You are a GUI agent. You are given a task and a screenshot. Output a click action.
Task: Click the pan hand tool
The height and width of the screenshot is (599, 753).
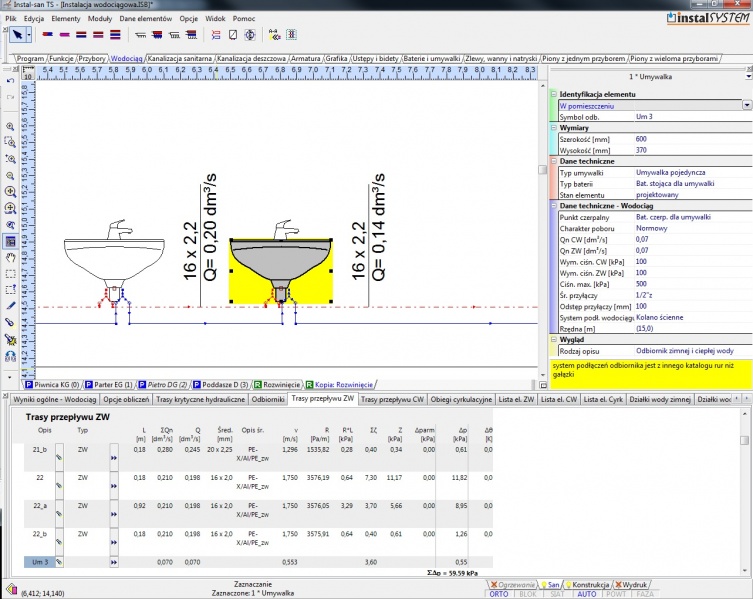point(10,257)
